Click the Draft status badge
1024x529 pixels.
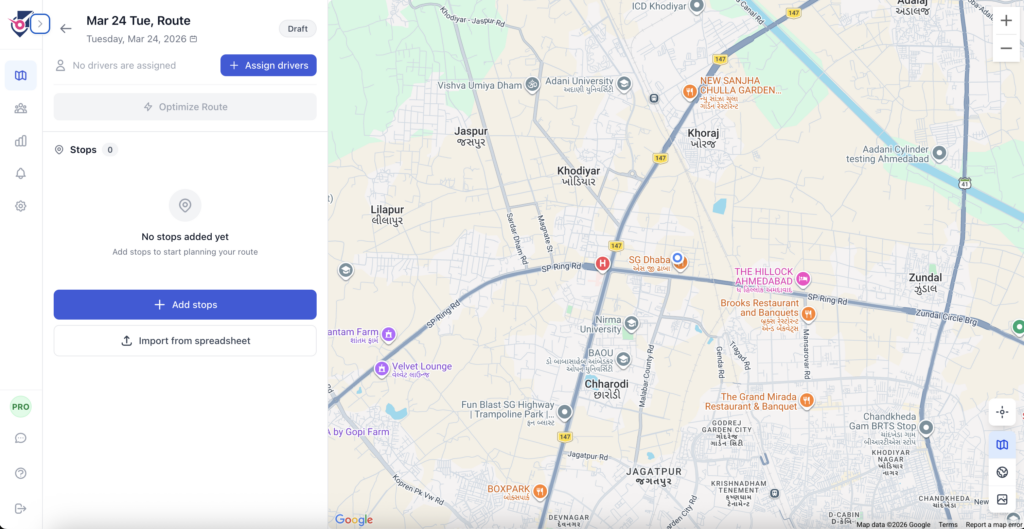[298, 29]
